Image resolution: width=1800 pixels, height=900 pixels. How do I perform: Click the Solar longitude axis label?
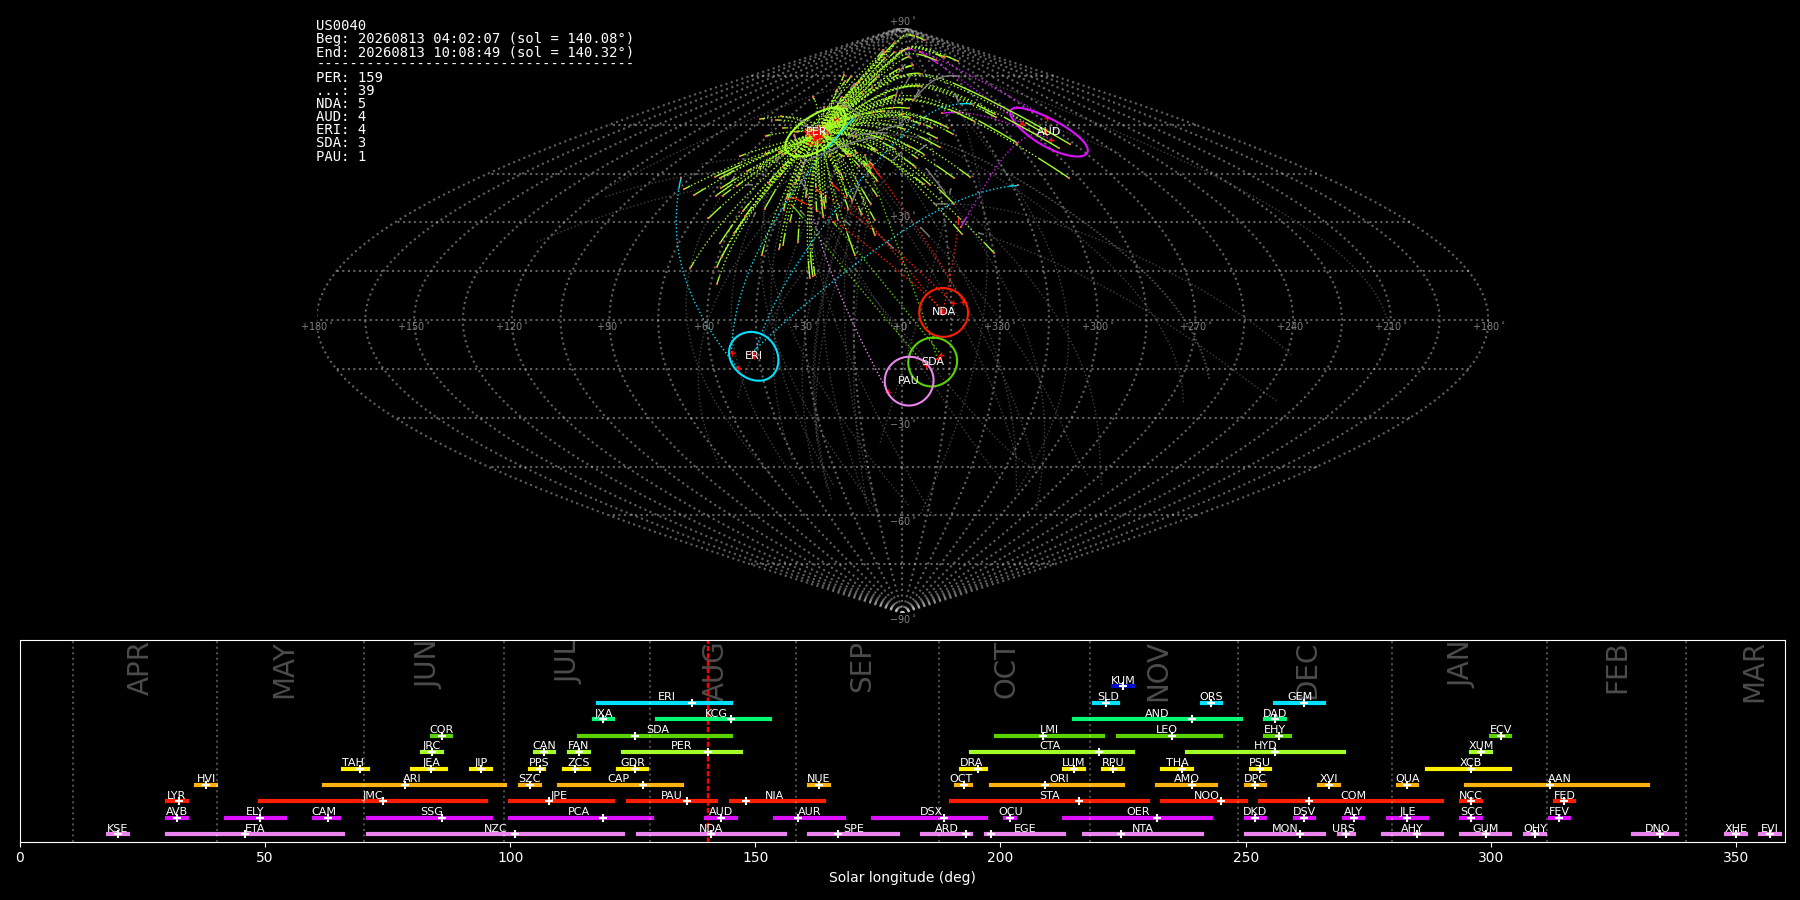[902, 877]
